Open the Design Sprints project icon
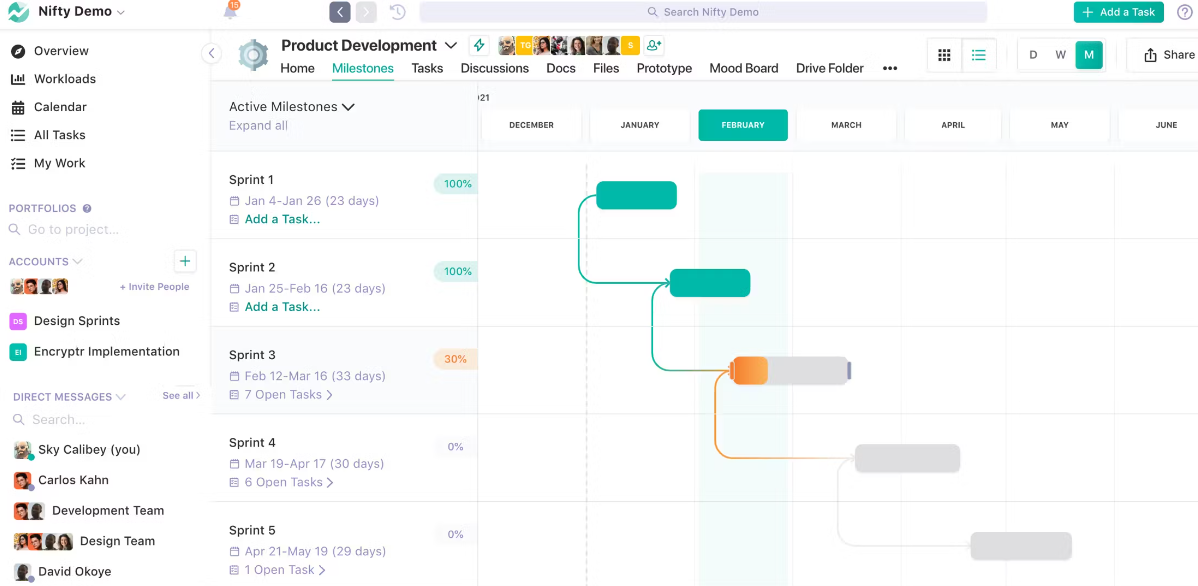 click(x=20, y=320)
